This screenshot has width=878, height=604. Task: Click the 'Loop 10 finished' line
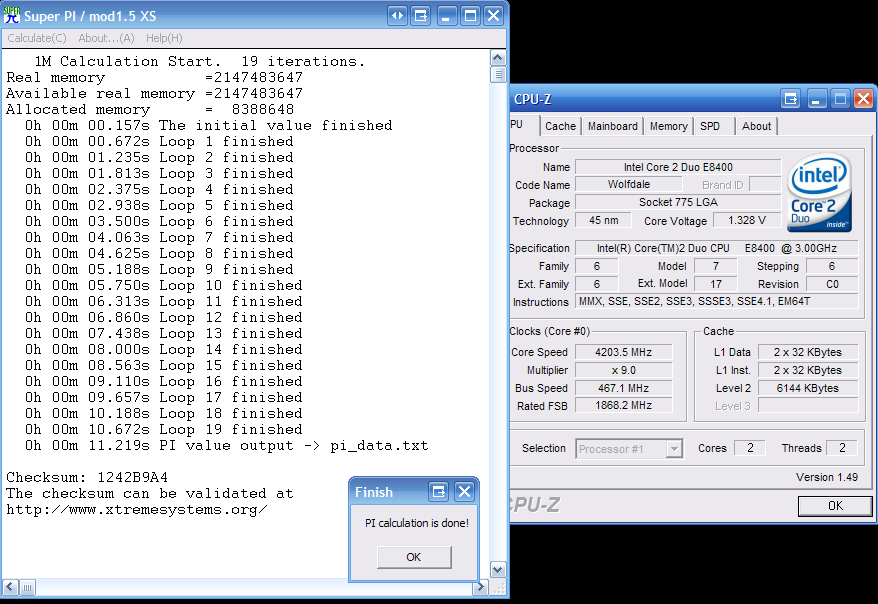point(164,285)
